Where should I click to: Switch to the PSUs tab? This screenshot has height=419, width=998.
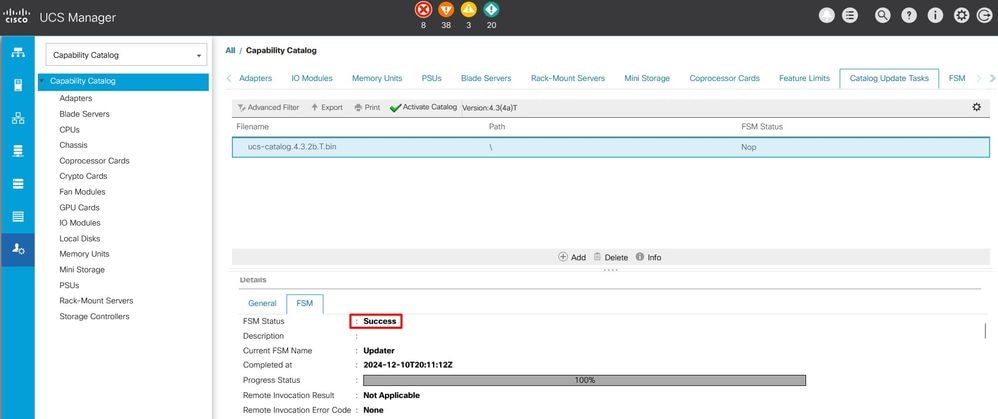tap(432, 78)
